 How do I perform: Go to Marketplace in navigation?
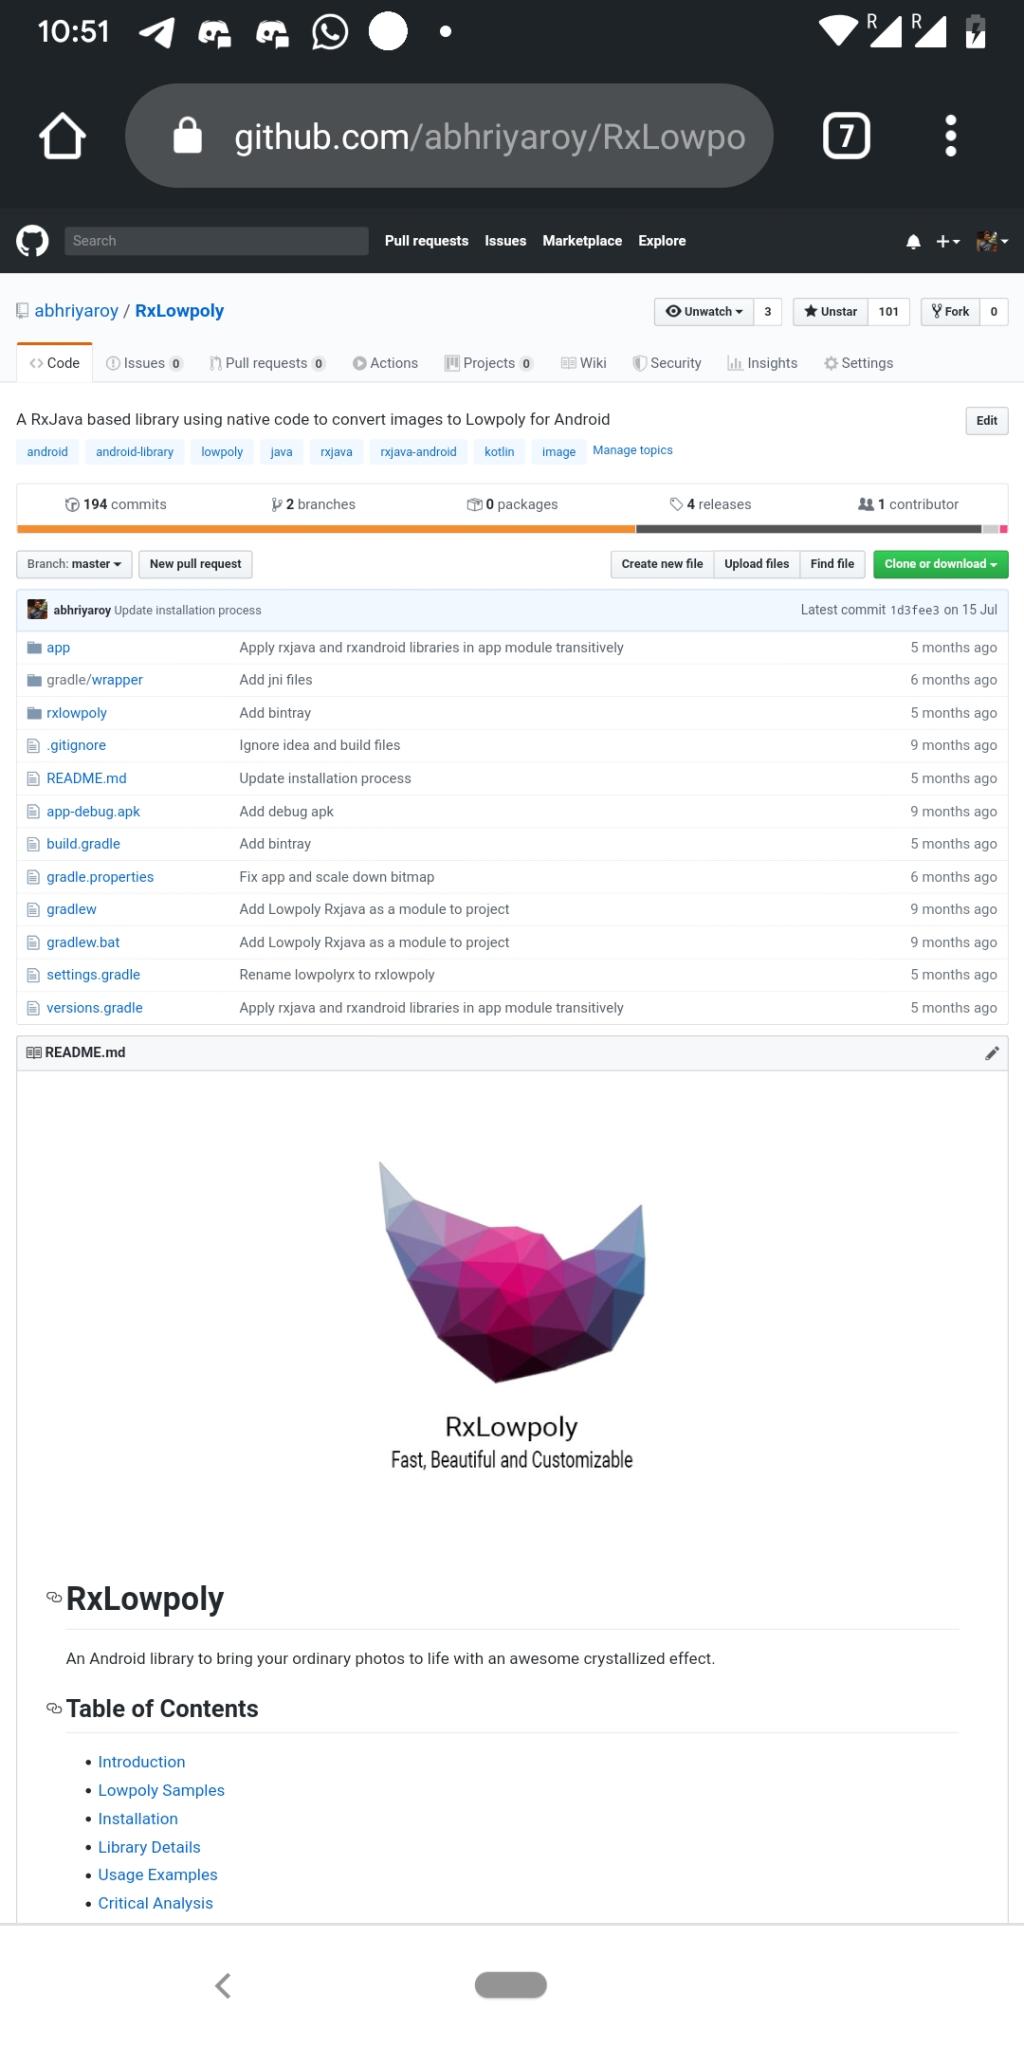tap(582, 241)
